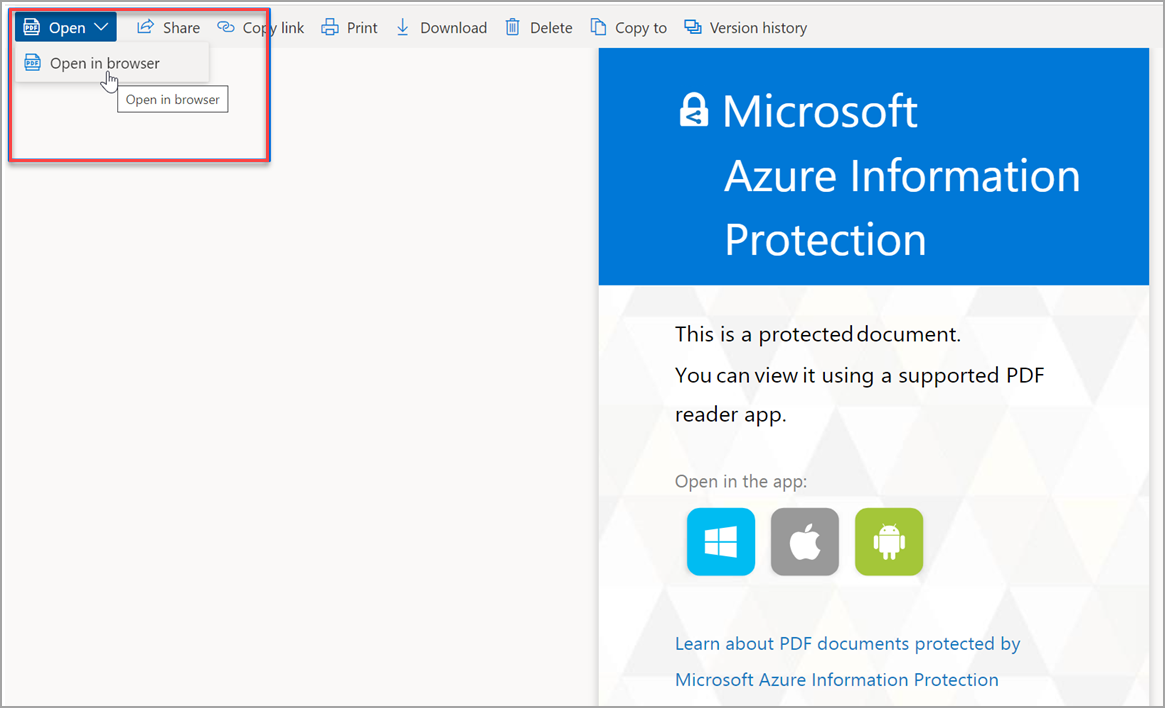Click the Print icon
This screenshot has height=708, width=1165.
330,27
